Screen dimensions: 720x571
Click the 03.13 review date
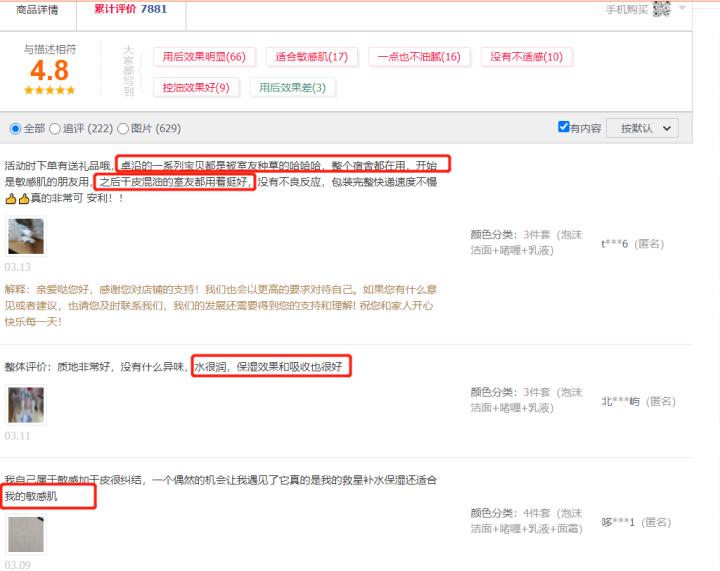click(17, 267)
